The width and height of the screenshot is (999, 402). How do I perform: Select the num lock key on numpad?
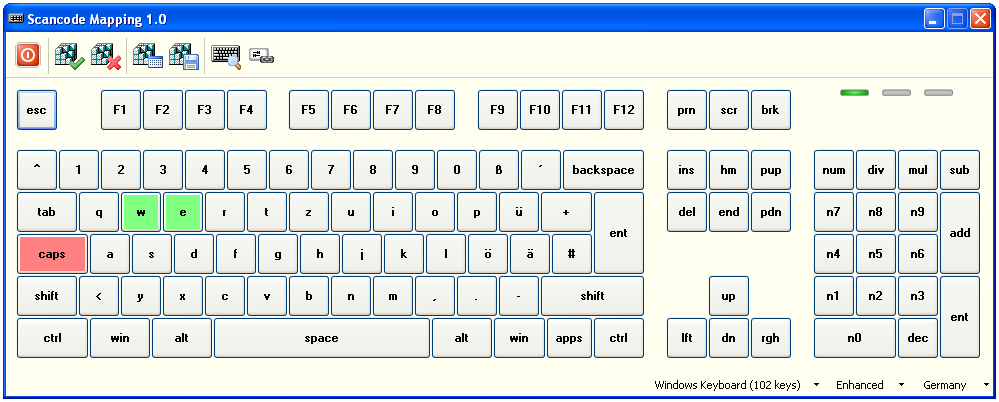833,170
